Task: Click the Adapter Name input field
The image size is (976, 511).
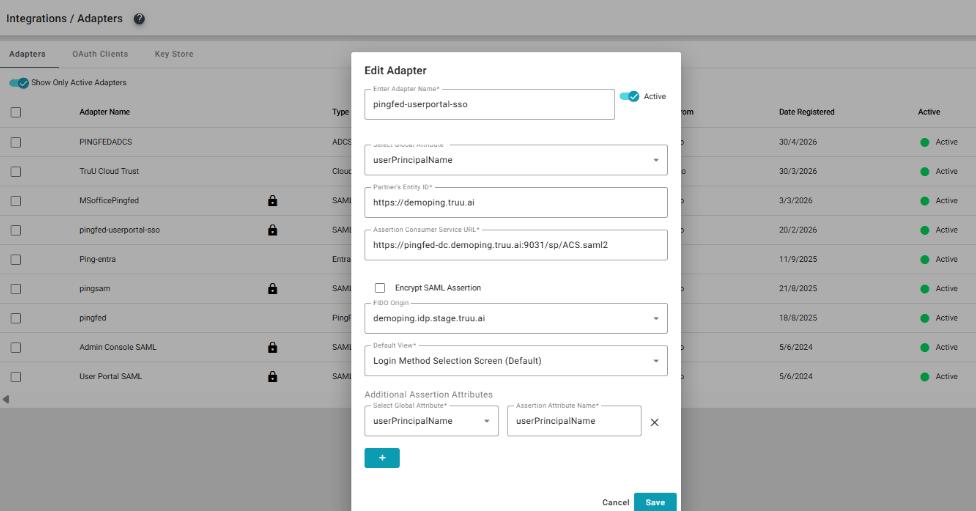Action: [x=489, y=104]
